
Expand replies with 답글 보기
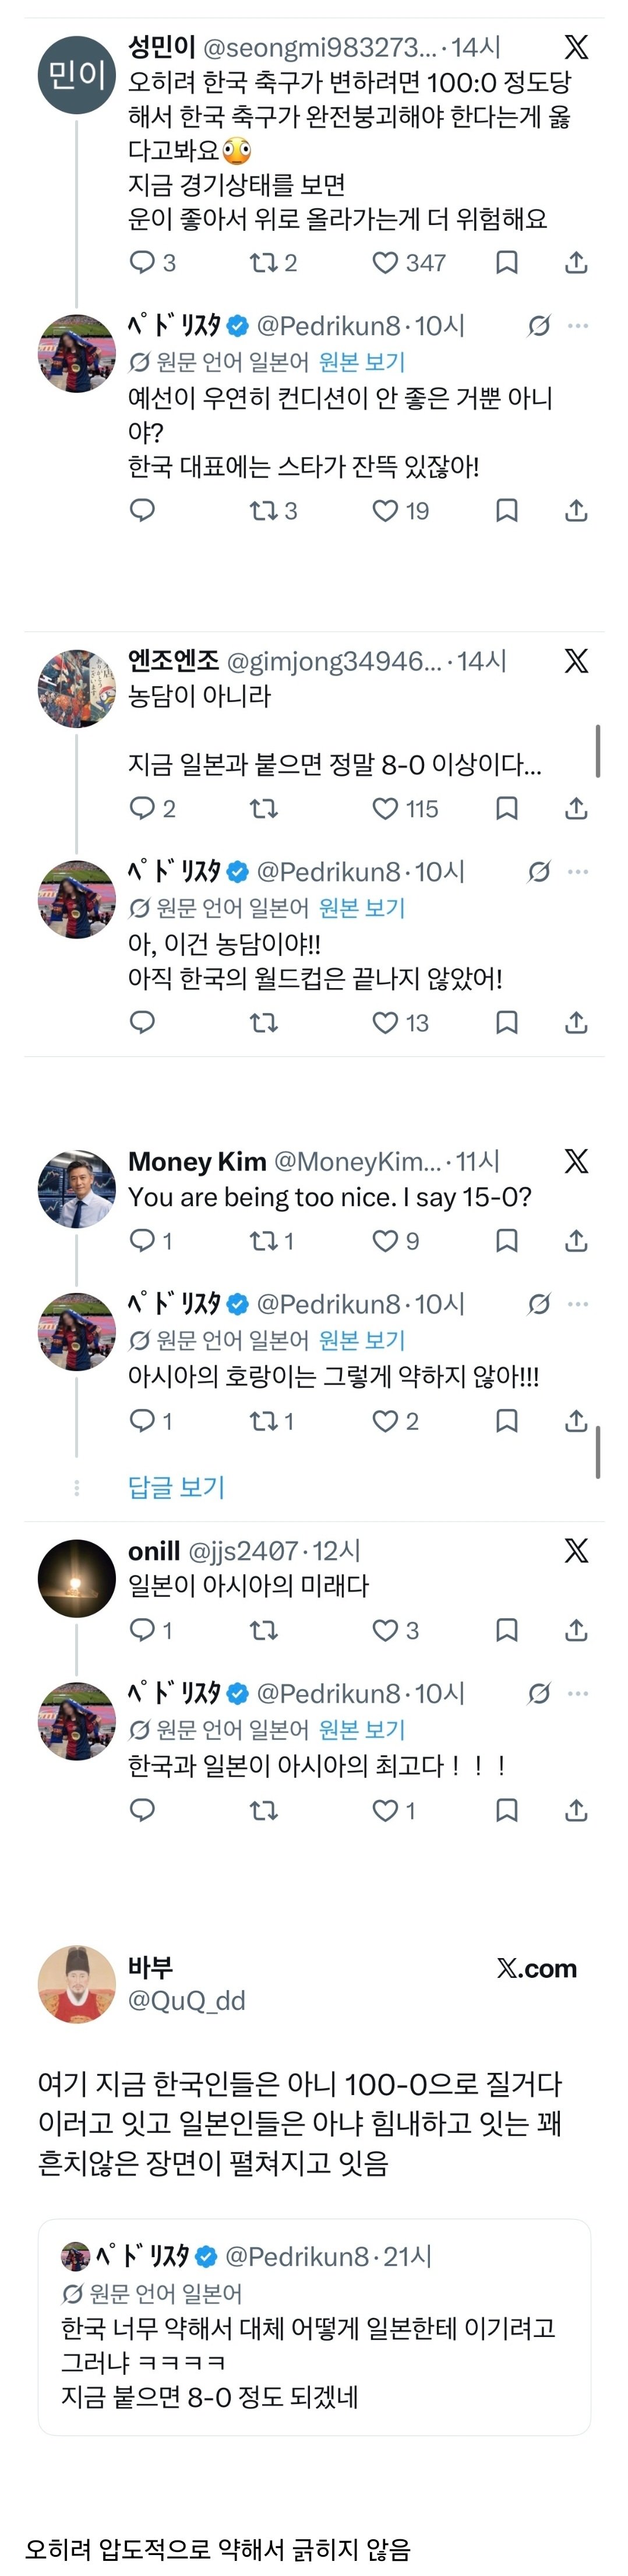[x=176, y=1487]
